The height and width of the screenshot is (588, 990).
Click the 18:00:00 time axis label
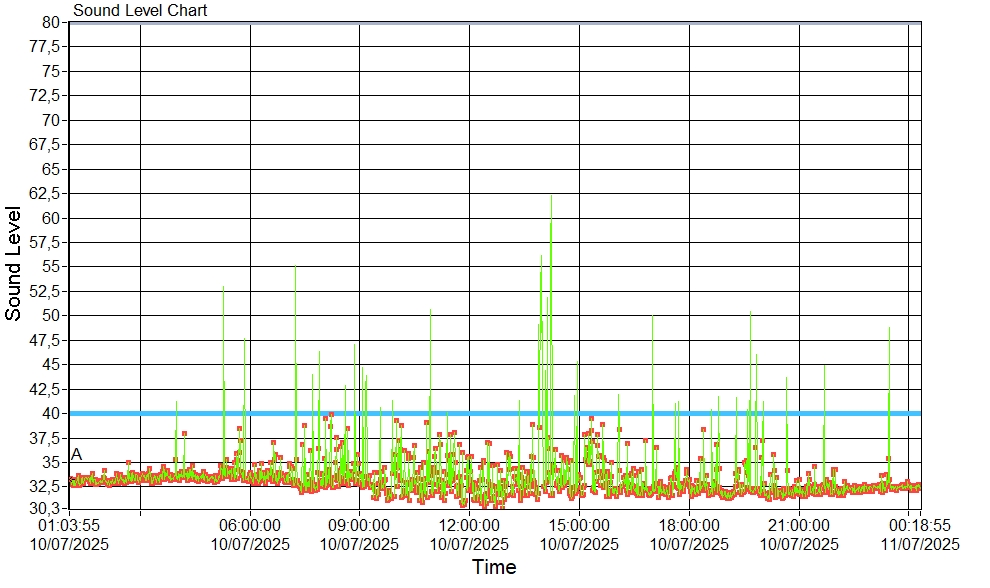[689, 525]
